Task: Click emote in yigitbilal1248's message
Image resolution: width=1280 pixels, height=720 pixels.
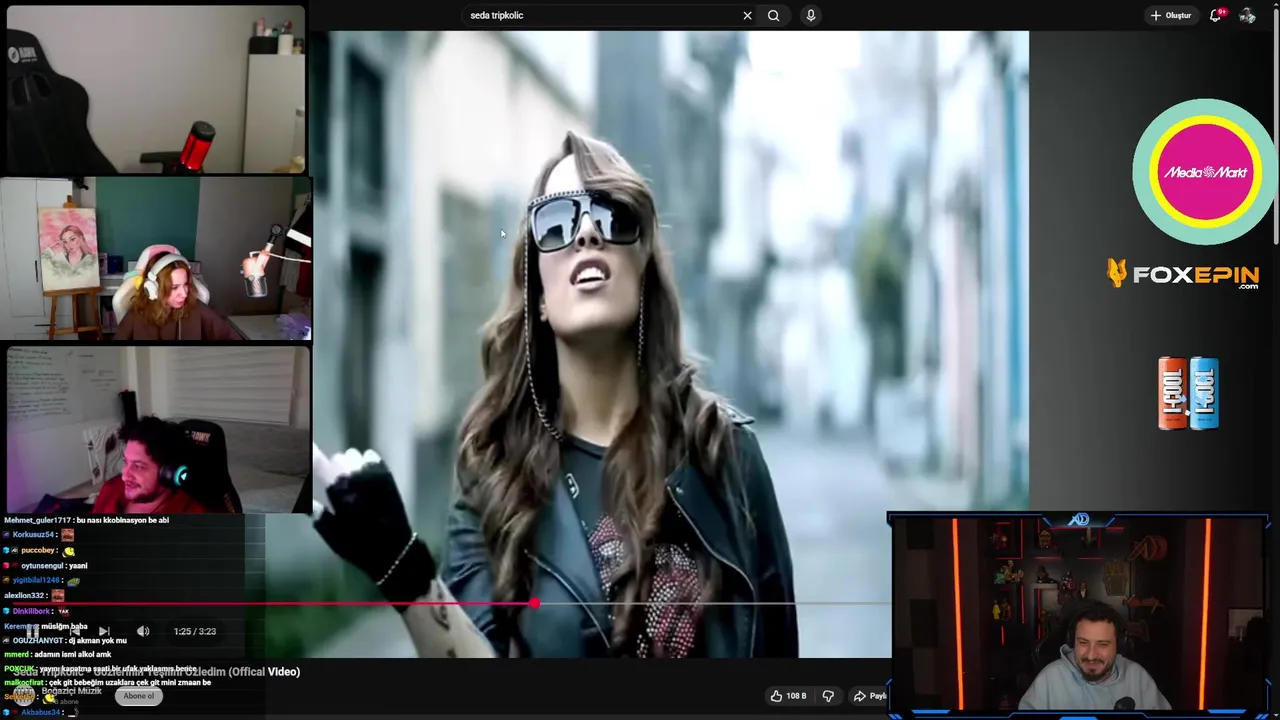Action: click(x=73, y=581)
